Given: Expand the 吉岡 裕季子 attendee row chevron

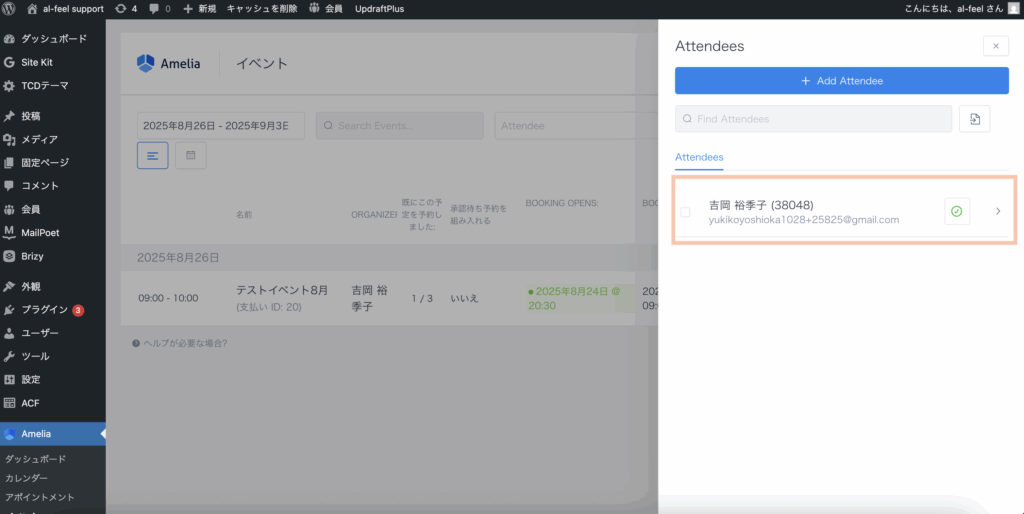Looking at the screenshot, I should [x=997, y=211].
